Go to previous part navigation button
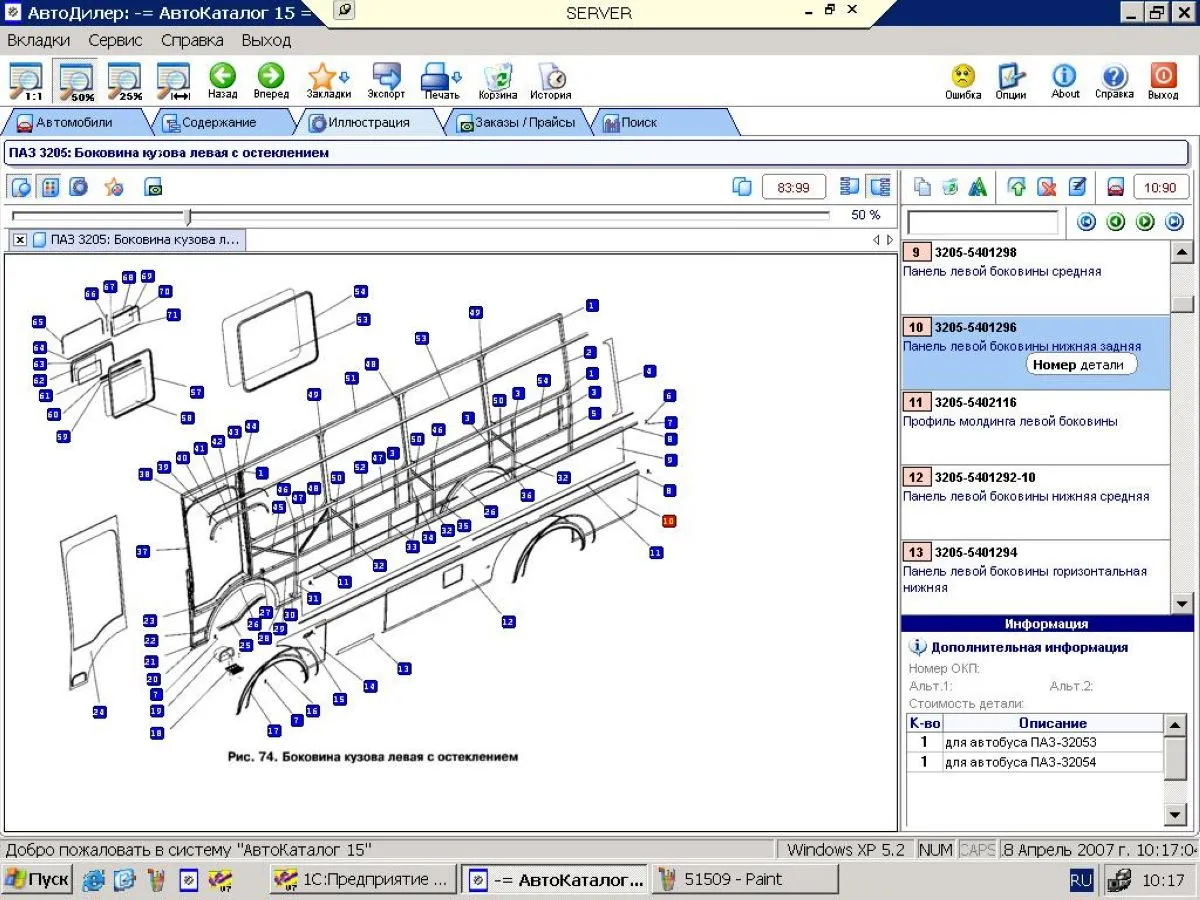Viewport: 1200px width, 900px height. coord(1116,222)
